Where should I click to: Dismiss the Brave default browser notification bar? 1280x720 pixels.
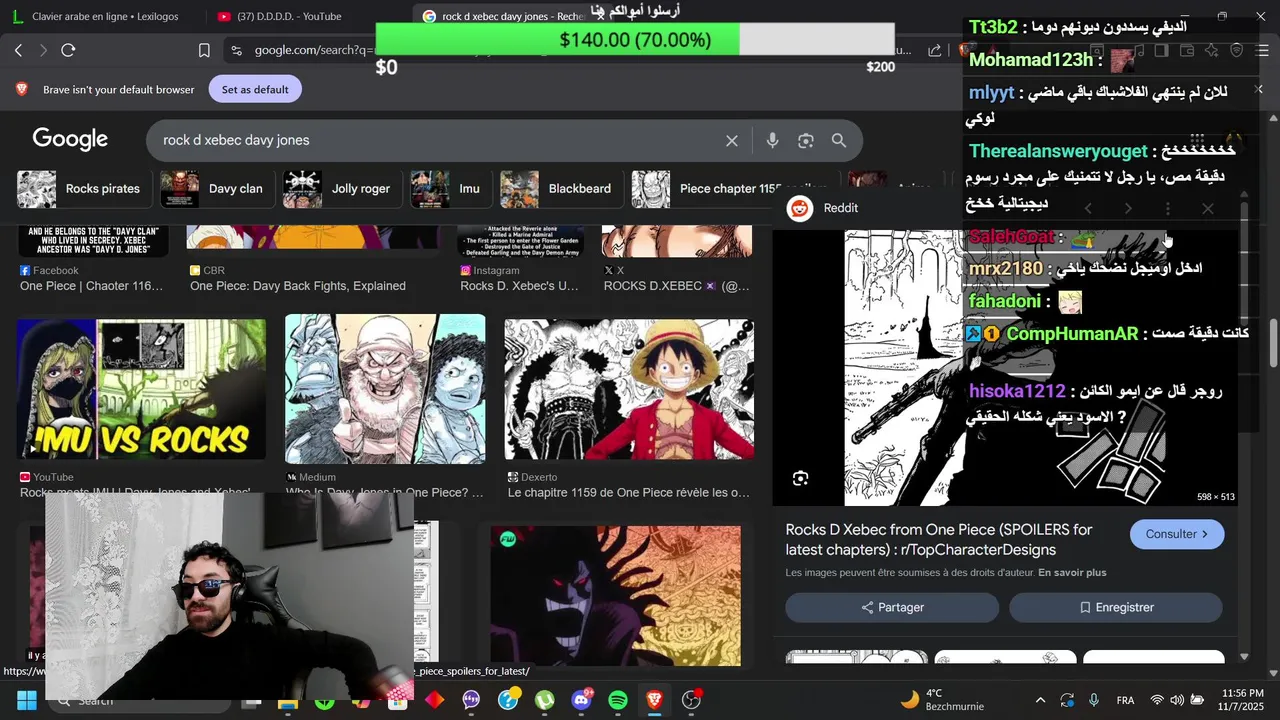pos(1258,89)
